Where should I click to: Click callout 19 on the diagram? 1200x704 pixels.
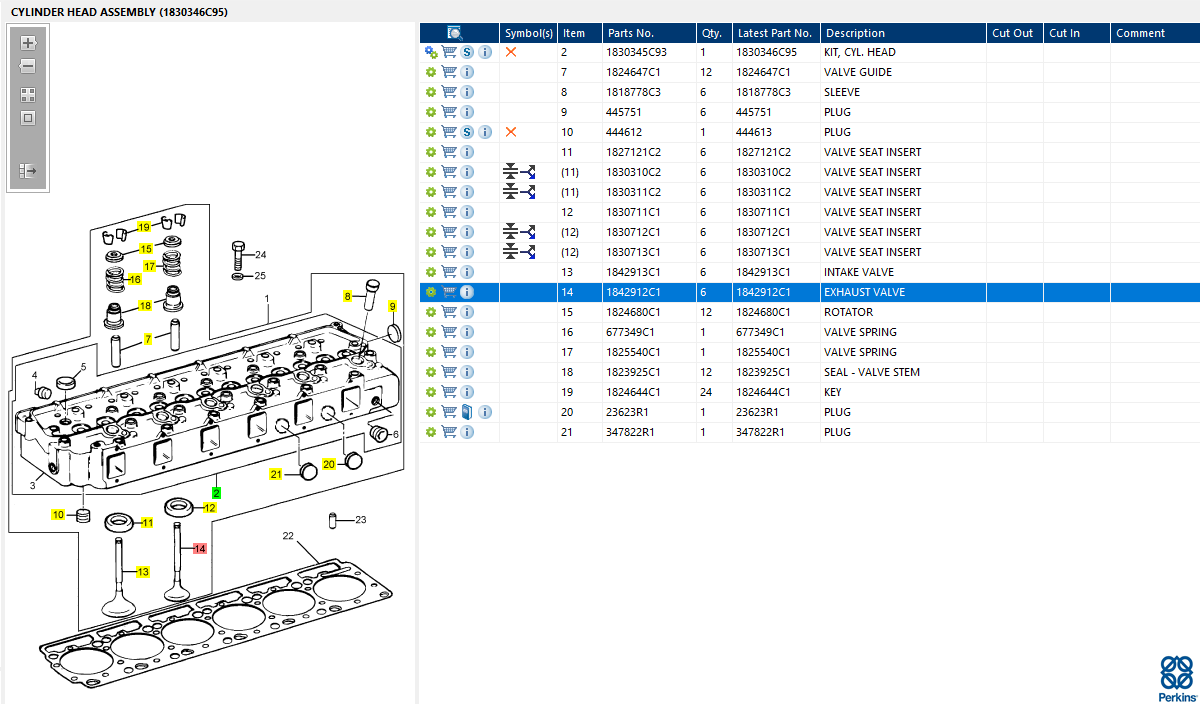[144, 228]
